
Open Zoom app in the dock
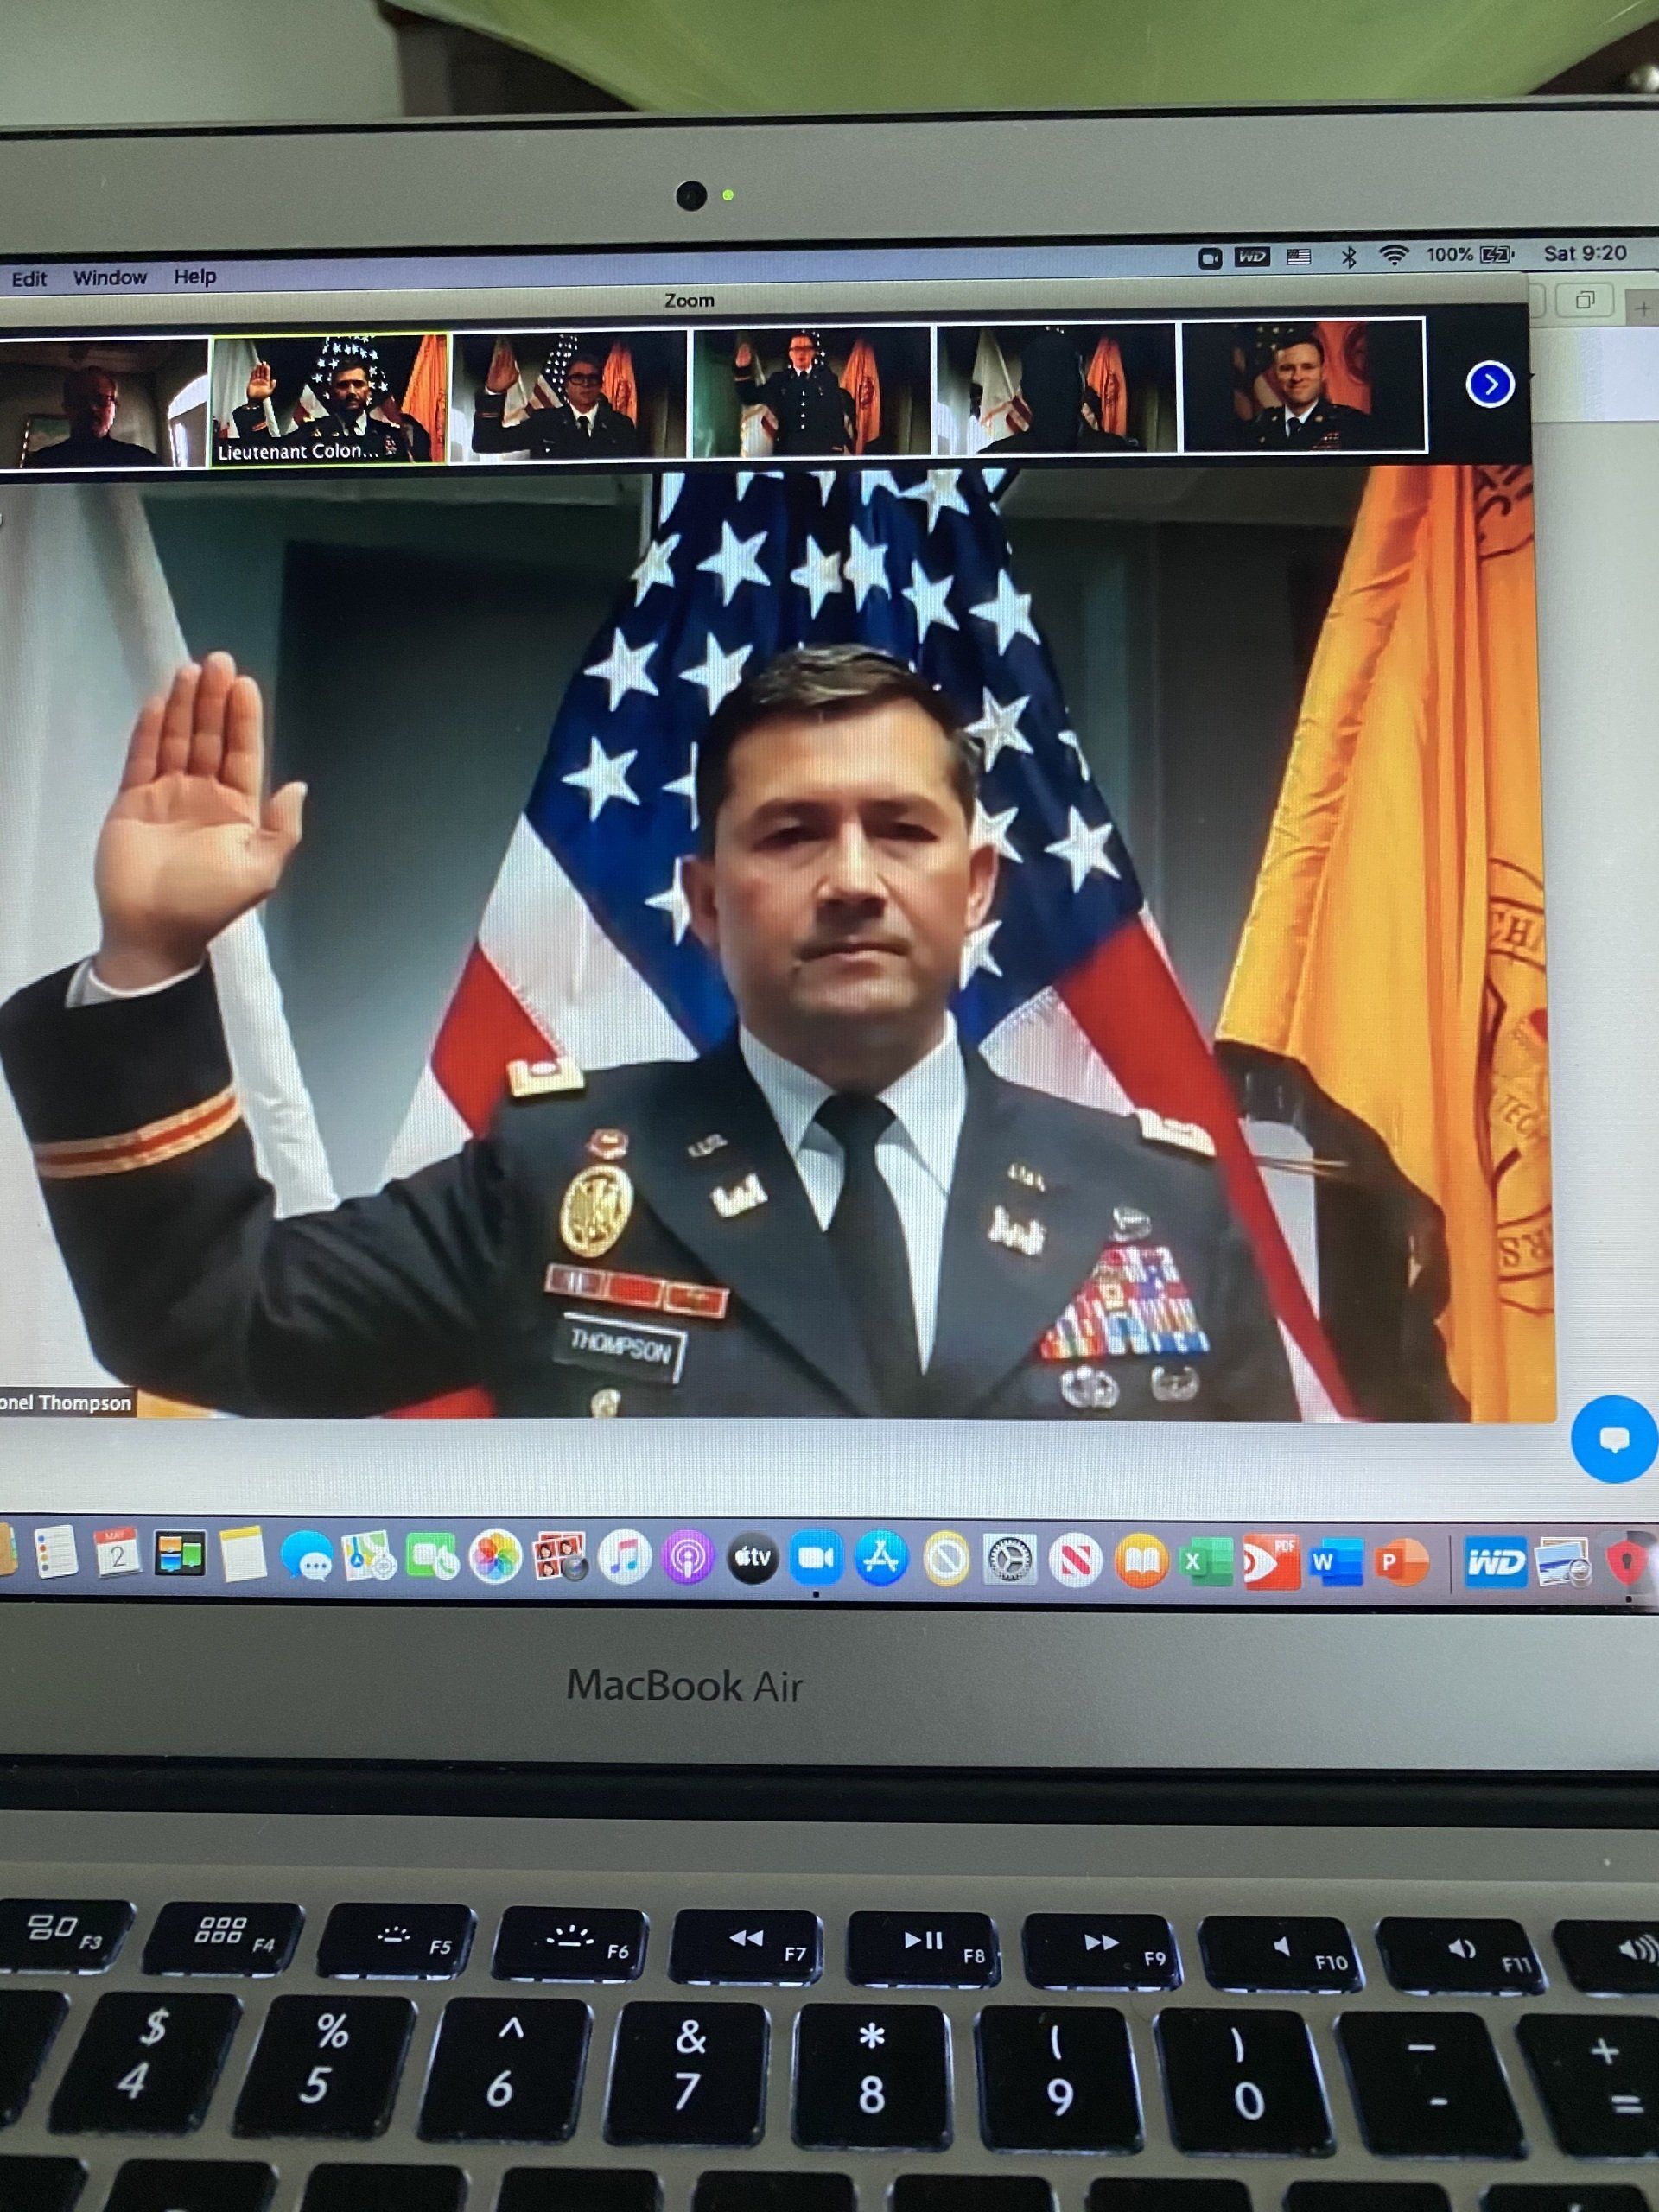[816, 1558]
